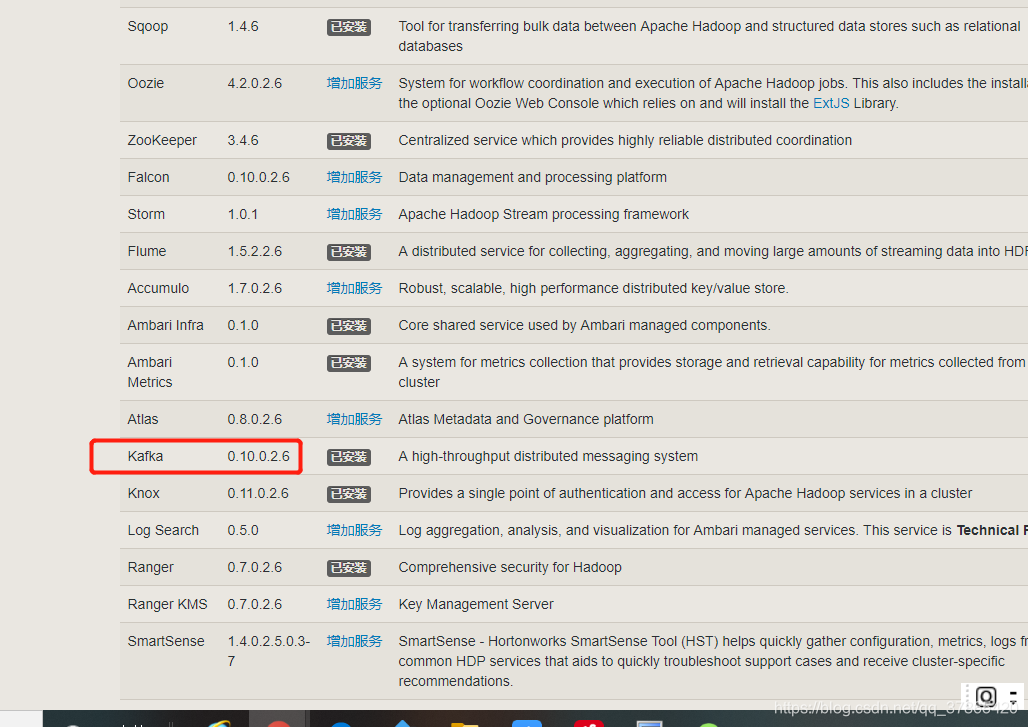Click the 已安装 badge for ZooKeeper
Screen dimensions: 1028x727
pos(349,141)
